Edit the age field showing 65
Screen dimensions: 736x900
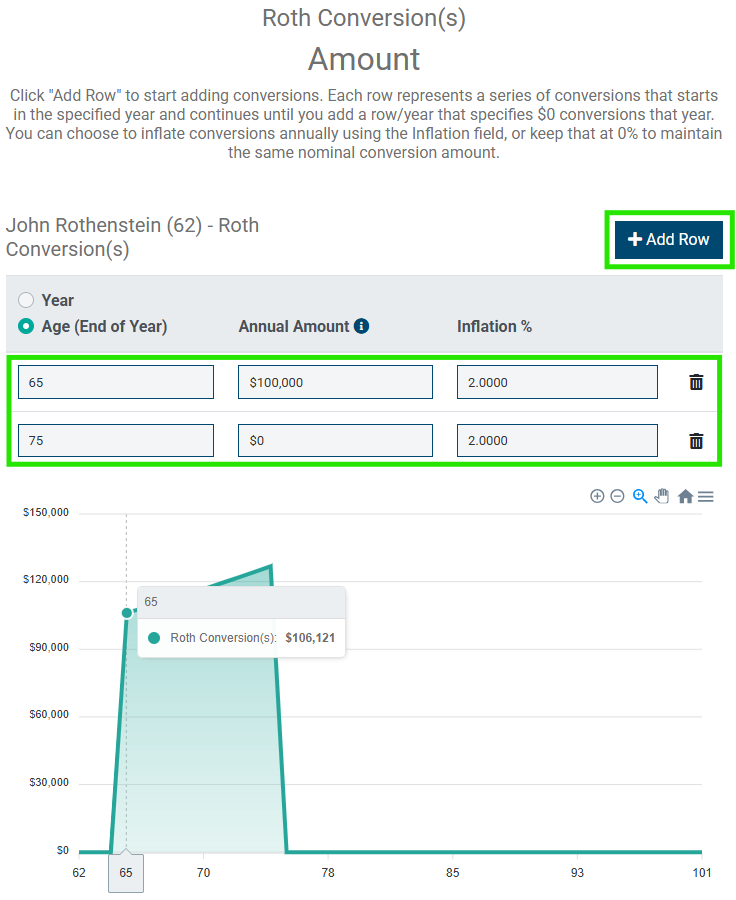(x=116, y=382)
